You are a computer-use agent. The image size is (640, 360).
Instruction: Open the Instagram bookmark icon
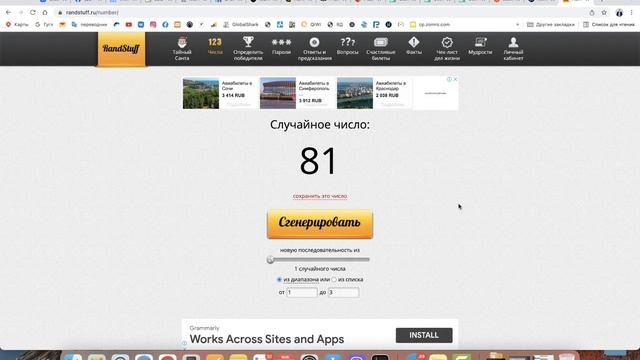coord(153,24)
